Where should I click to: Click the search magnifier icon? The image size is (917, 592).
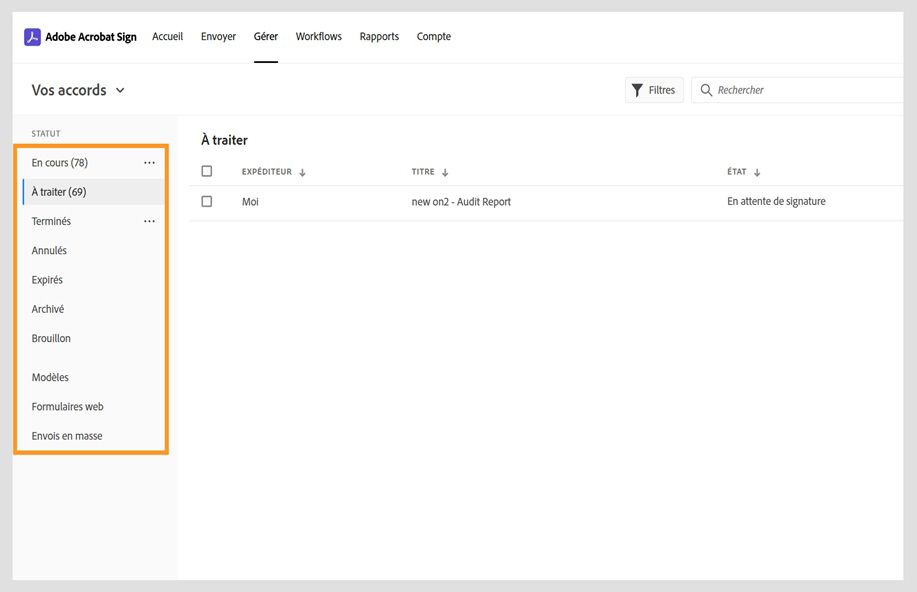coord(706,90)
